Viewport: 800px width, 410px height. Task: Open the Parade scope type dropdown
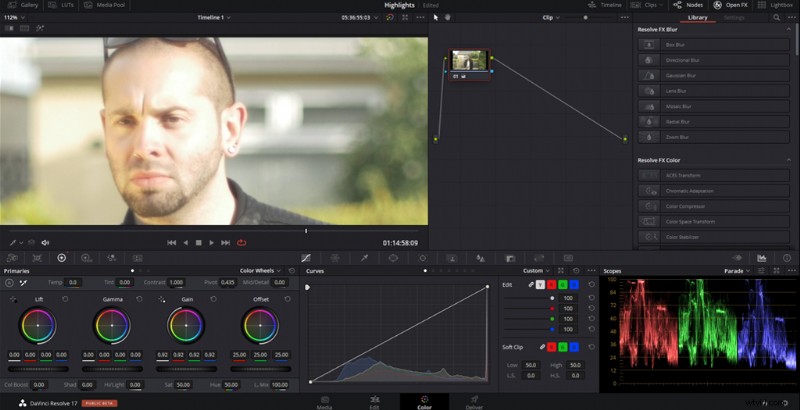click(x=737, y=271)
